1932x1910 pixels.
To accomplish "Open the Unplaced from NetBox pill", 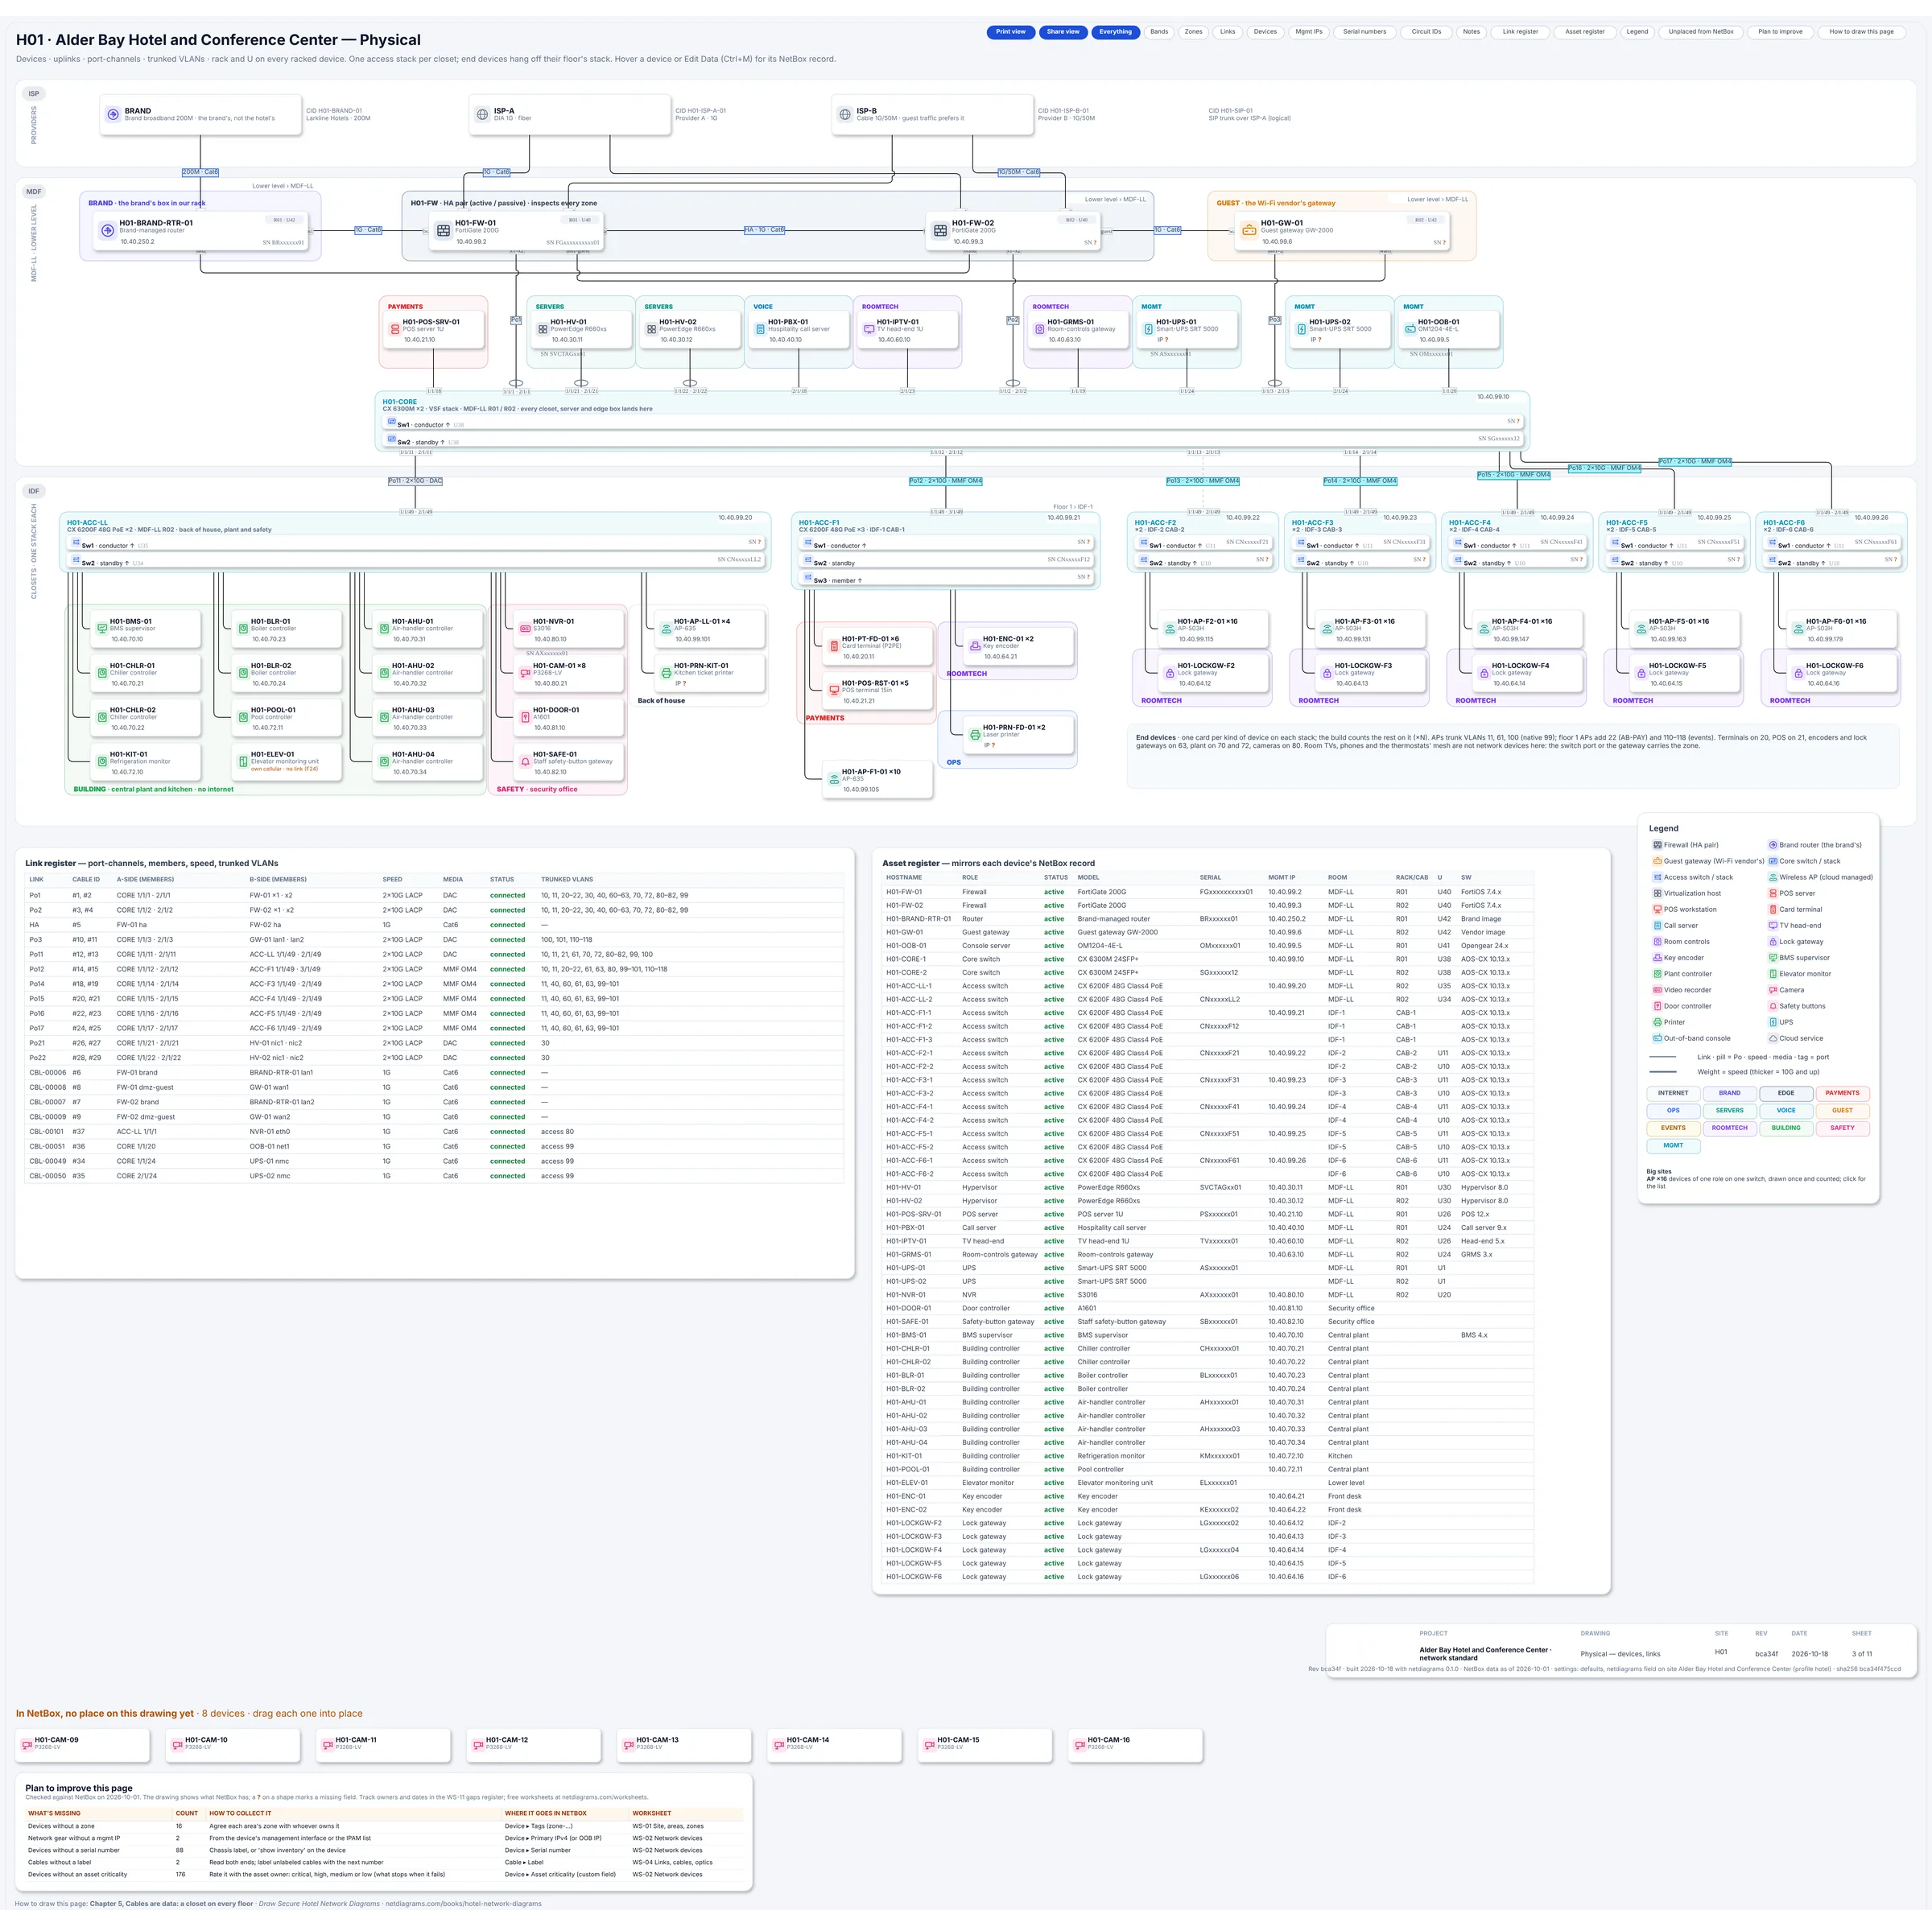I will 1701,32.
